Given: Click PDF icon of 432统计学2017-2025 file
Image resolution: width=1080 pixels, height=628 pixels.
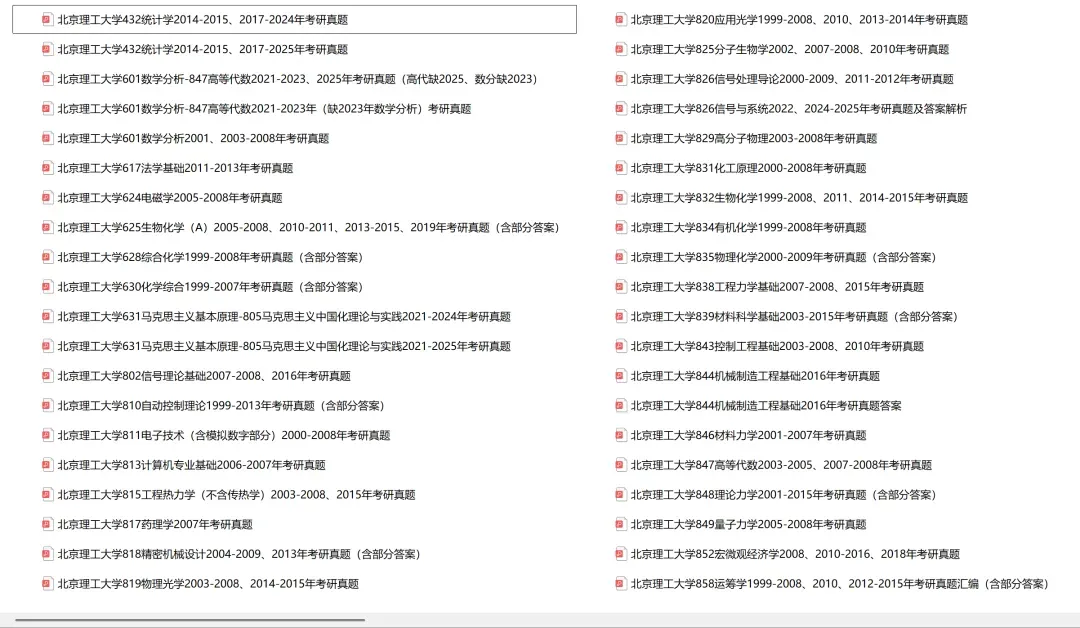Looking at the screenshot, I should [x=47, y=50].
